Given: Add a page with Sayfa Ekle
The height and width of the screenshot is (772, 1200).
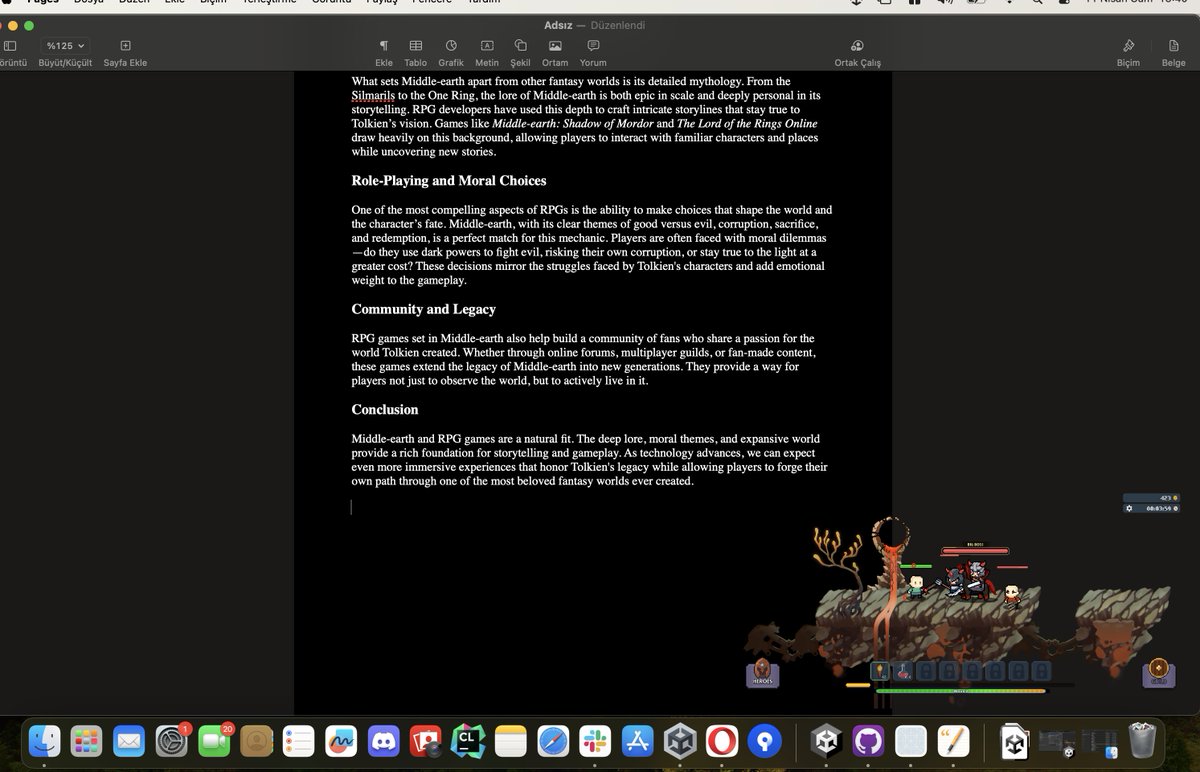Looking at the screenshot, I should click(x=125, y=46).
